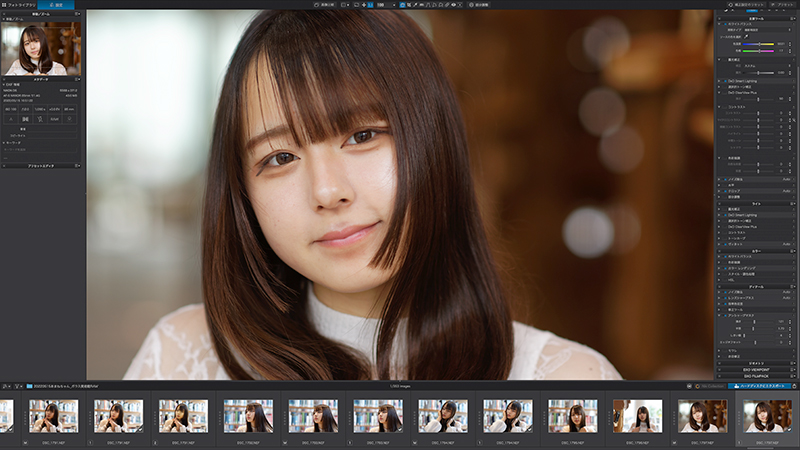Switch to the PhotoLibrary tab
Screen dimensions: 800x450
pyautogui.click(x=20, y=4)
